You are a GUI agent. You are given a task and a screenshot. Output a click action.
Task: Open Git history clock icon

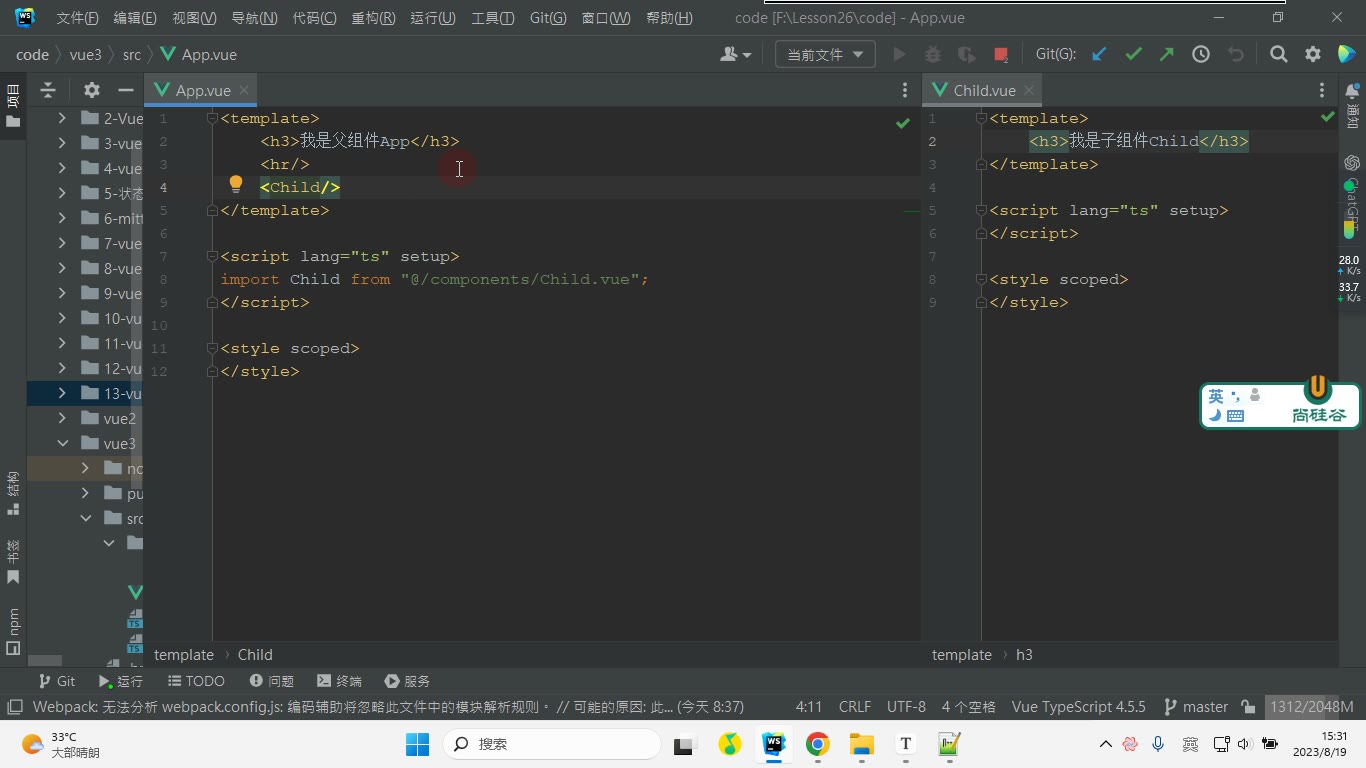(x=1201, y=55)
